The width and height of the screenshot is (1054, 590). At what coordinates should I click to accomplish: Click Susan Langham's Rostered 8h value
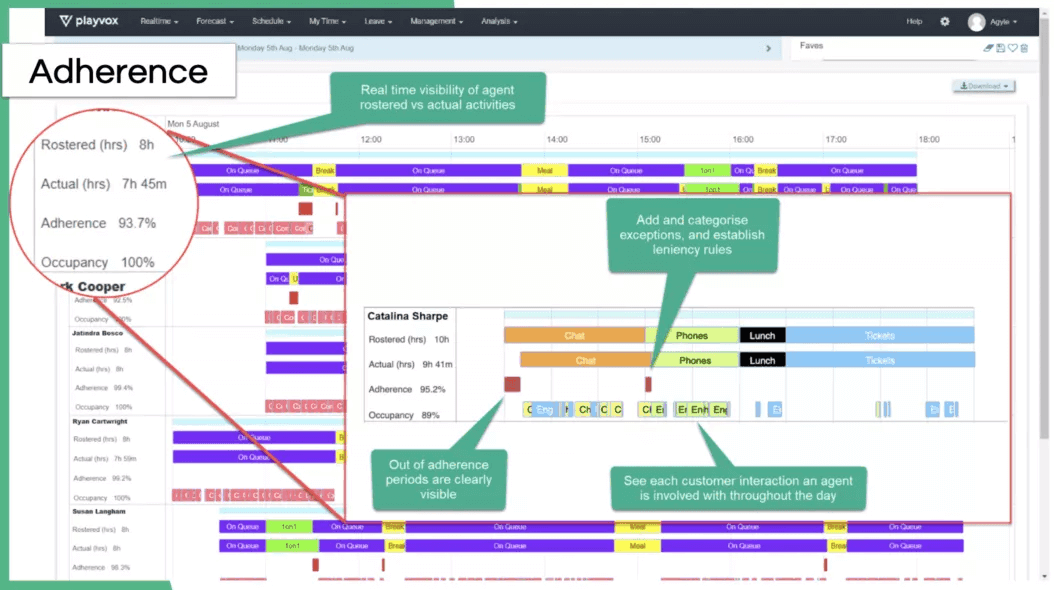point(125,530)
